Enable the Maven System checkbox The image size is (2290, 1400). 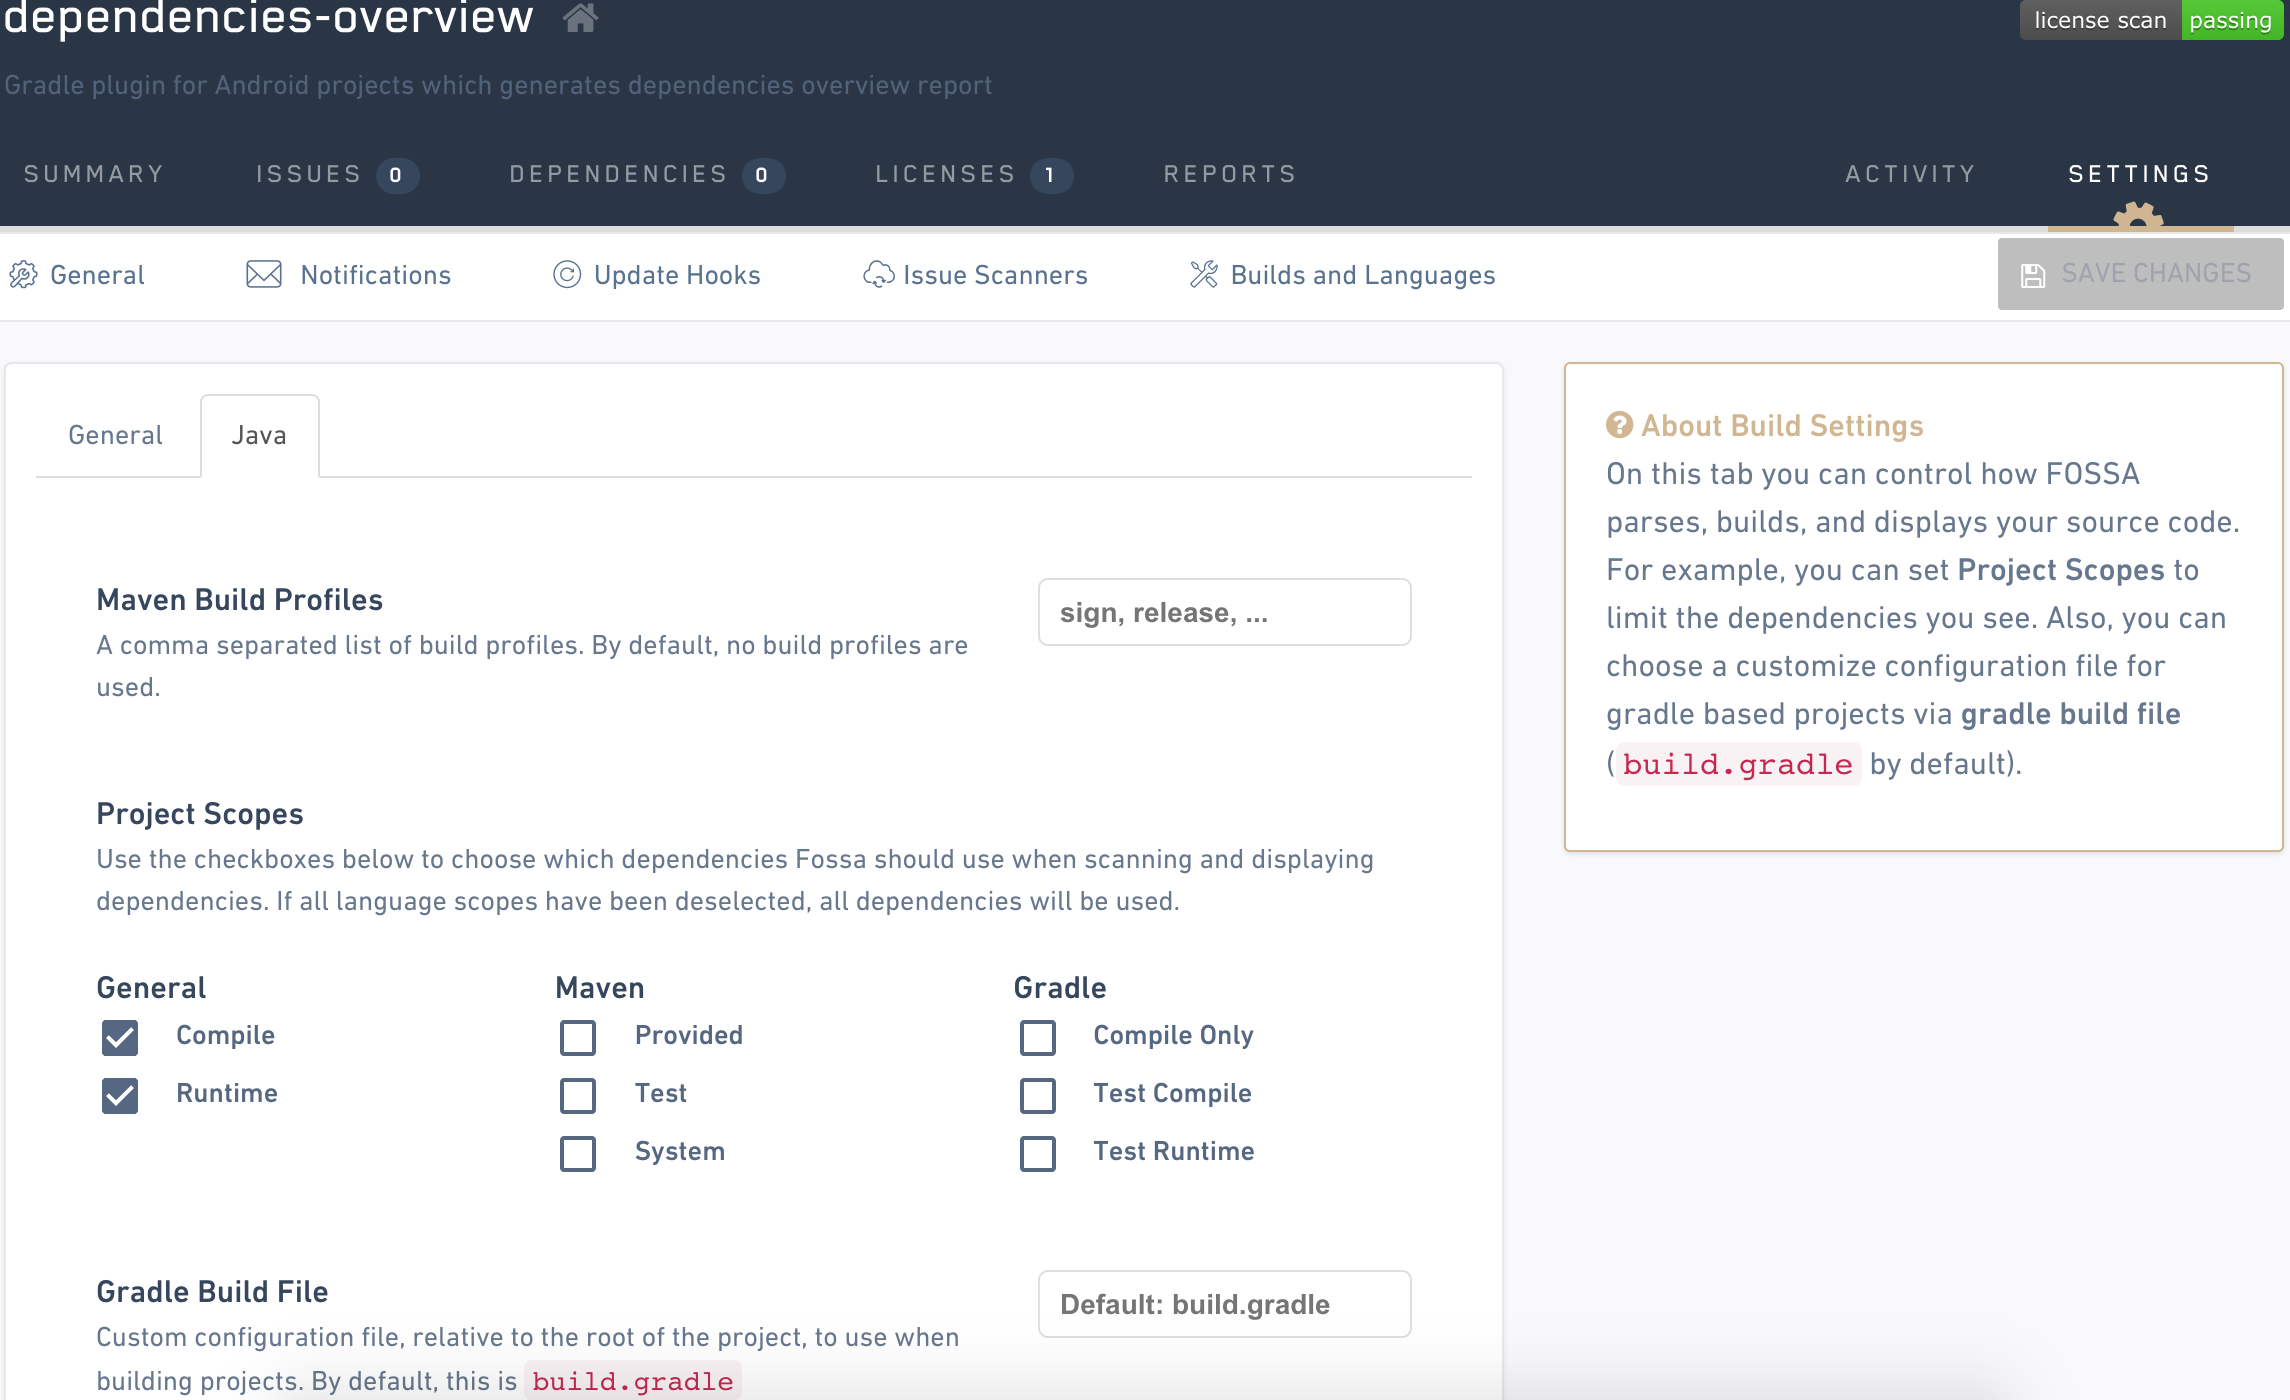click(x=578, y=1153)
